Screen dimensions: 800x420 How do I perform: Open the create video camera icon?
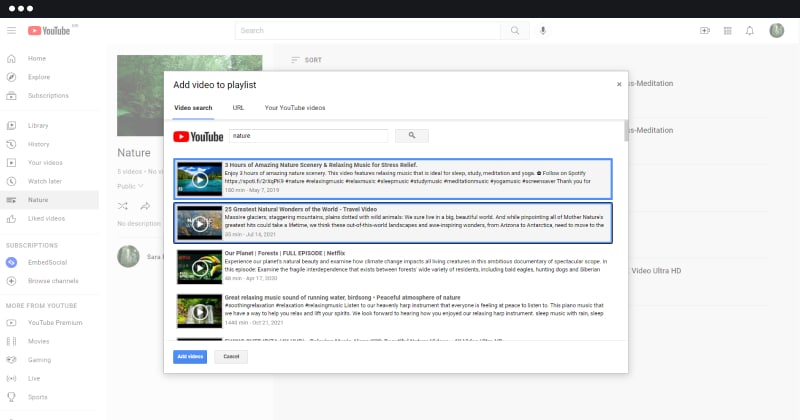pyautogui.click(x=705, y=31)
